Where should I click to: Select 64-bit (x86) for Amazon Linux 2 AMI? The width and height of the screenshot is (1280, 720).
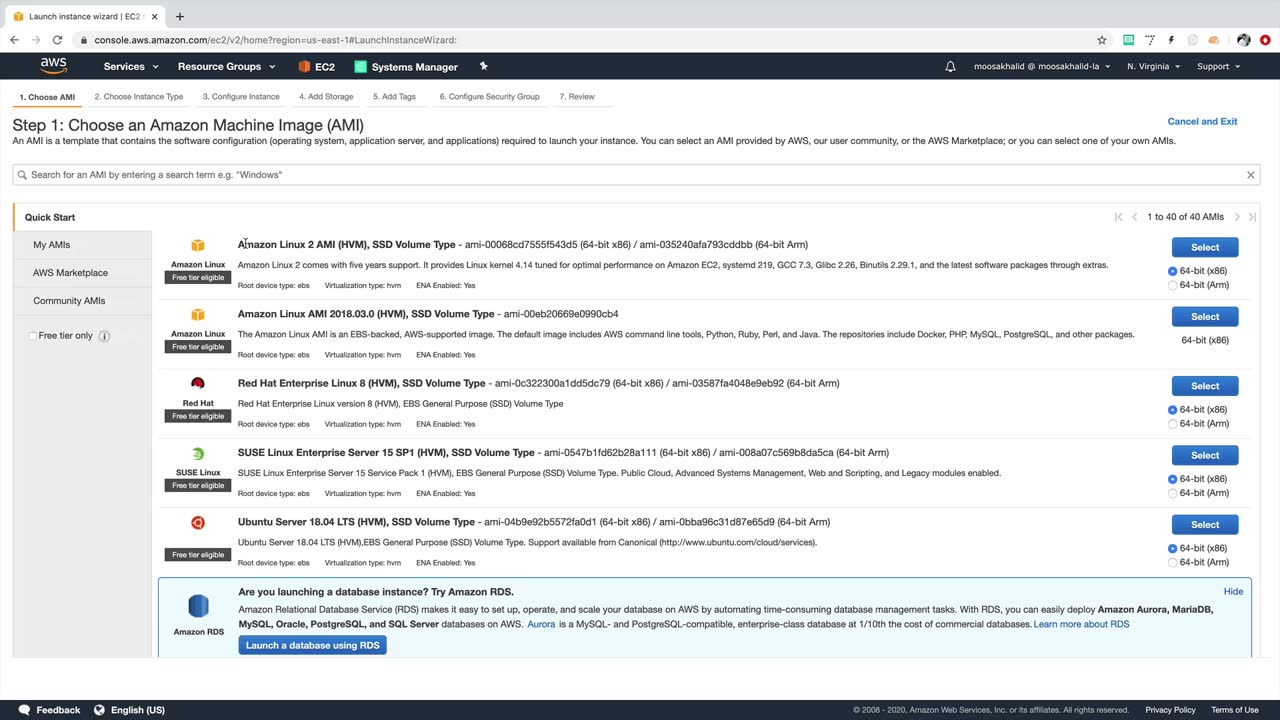1173,271
